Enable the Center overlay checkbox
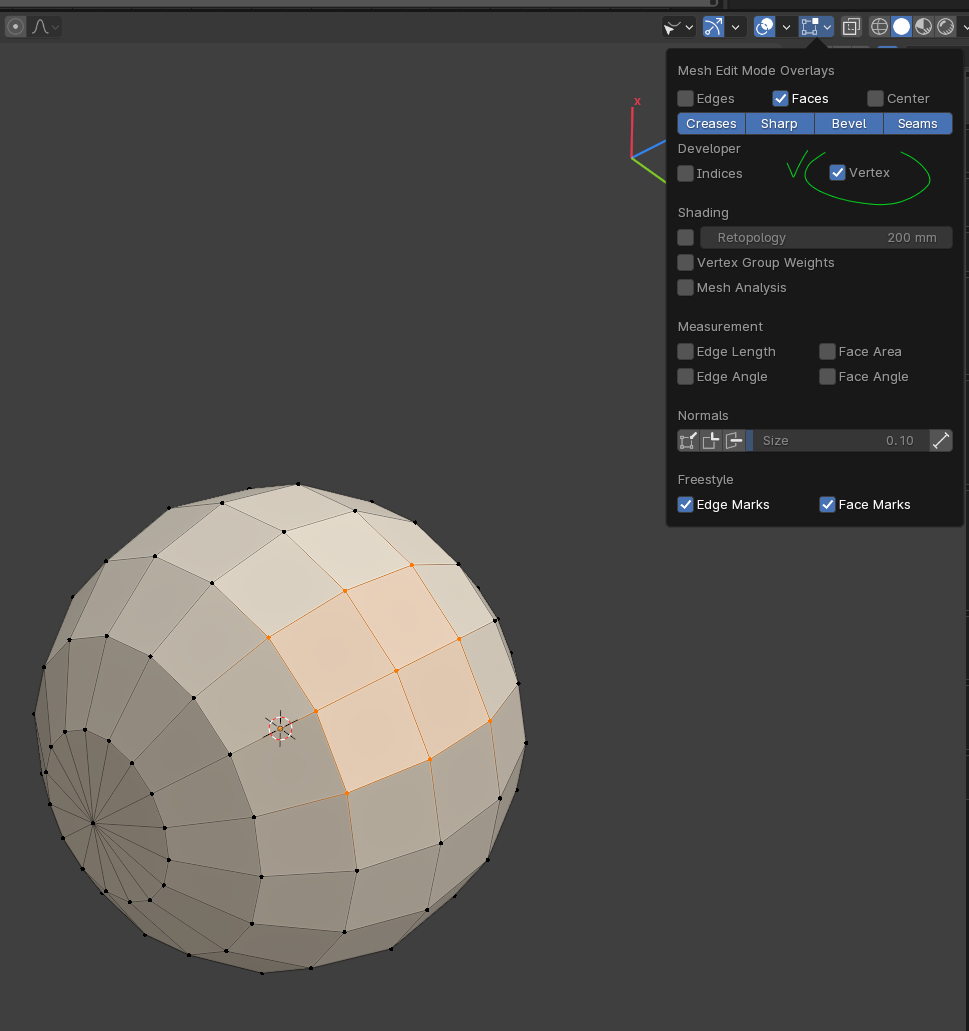969x1031 pixels. click(875, 99)
